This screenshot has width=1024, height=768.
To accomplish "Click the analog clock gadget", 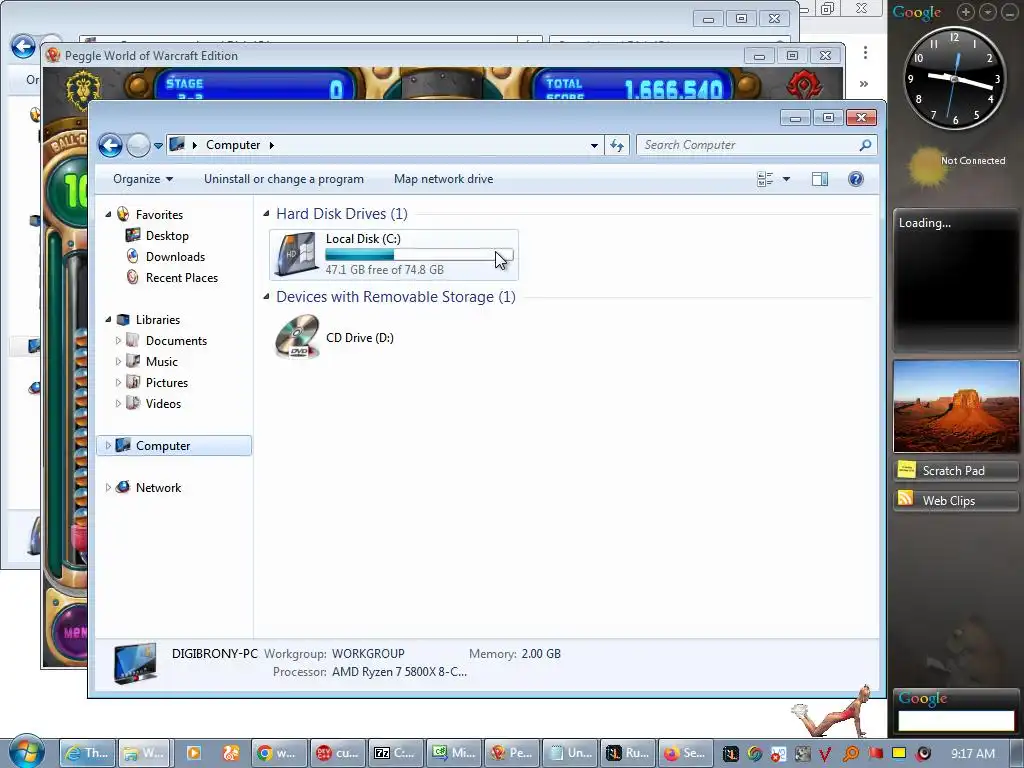I will click(x=954, y=78).
